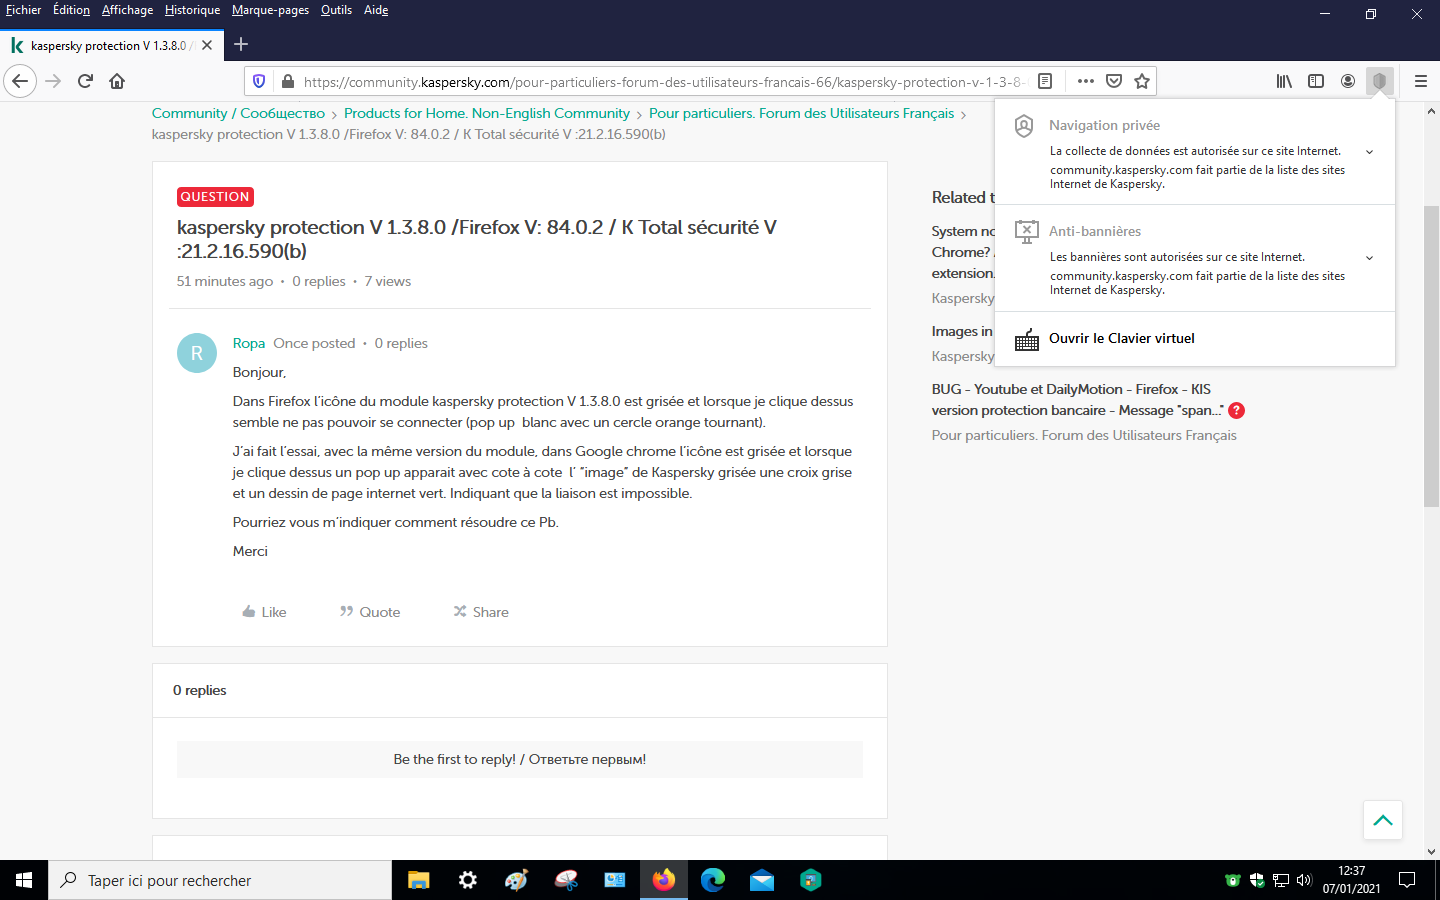1440x900 pixels.
Task: Expand Anti-bannières banner settings
Action: point(1369,258)
